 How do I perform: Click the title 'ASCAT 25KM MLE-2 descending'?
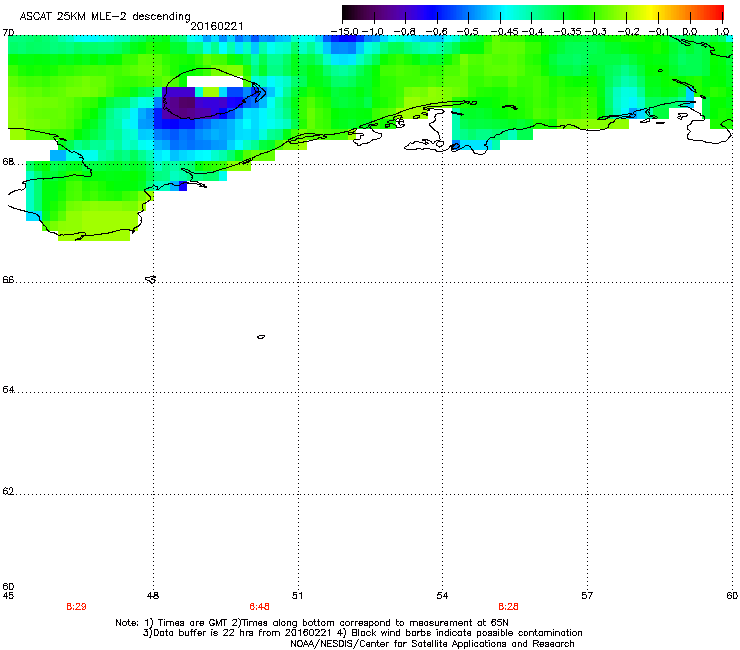pyautogui.click(x=105, y=16)
